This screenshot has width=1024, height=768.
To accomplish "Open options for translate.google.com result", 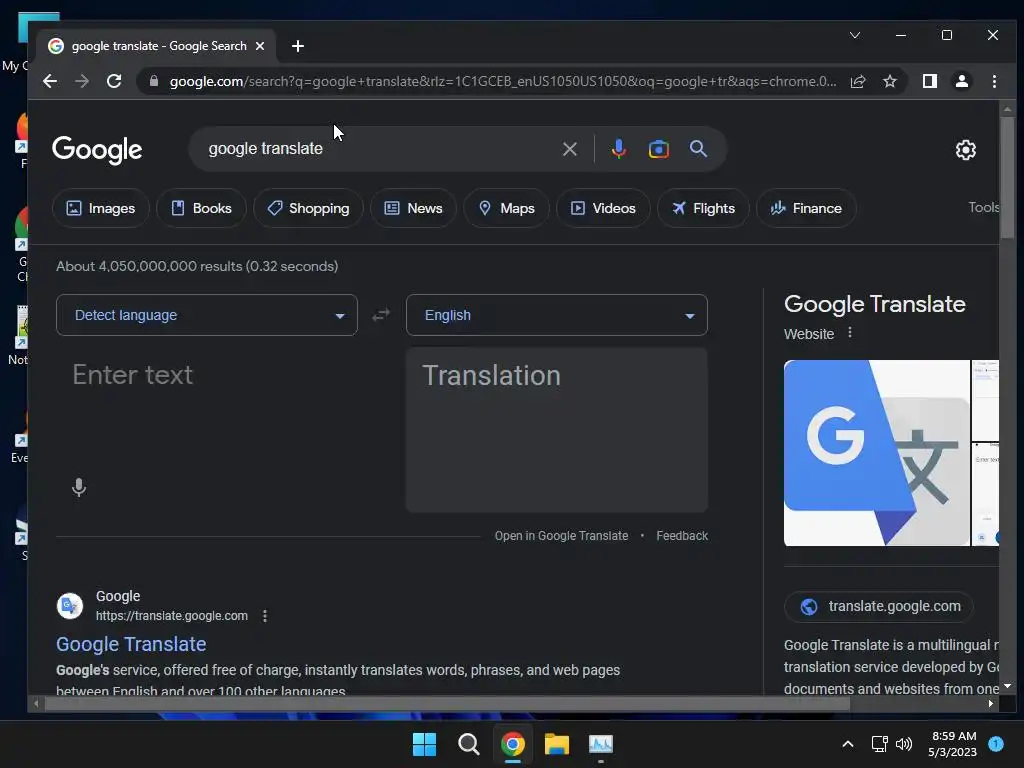I will coord(264,616).
